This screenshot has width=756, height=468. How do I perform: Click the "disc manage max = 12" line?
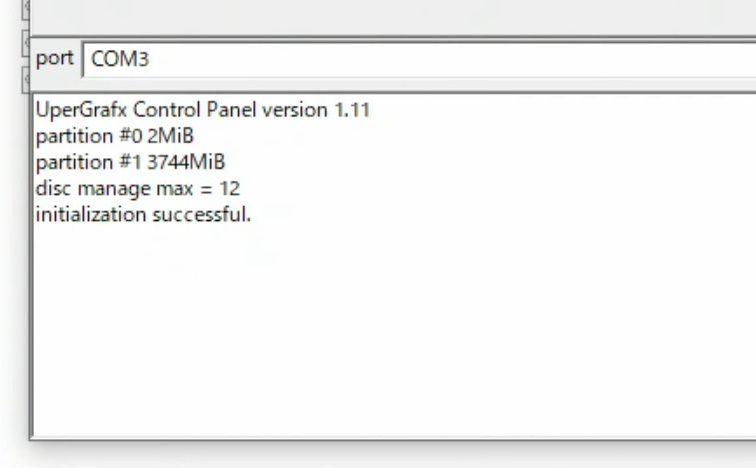point(137,188)
